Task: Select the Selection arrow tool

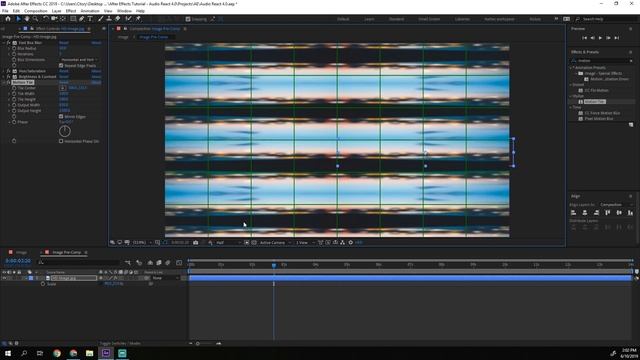Action: (18, 19)
